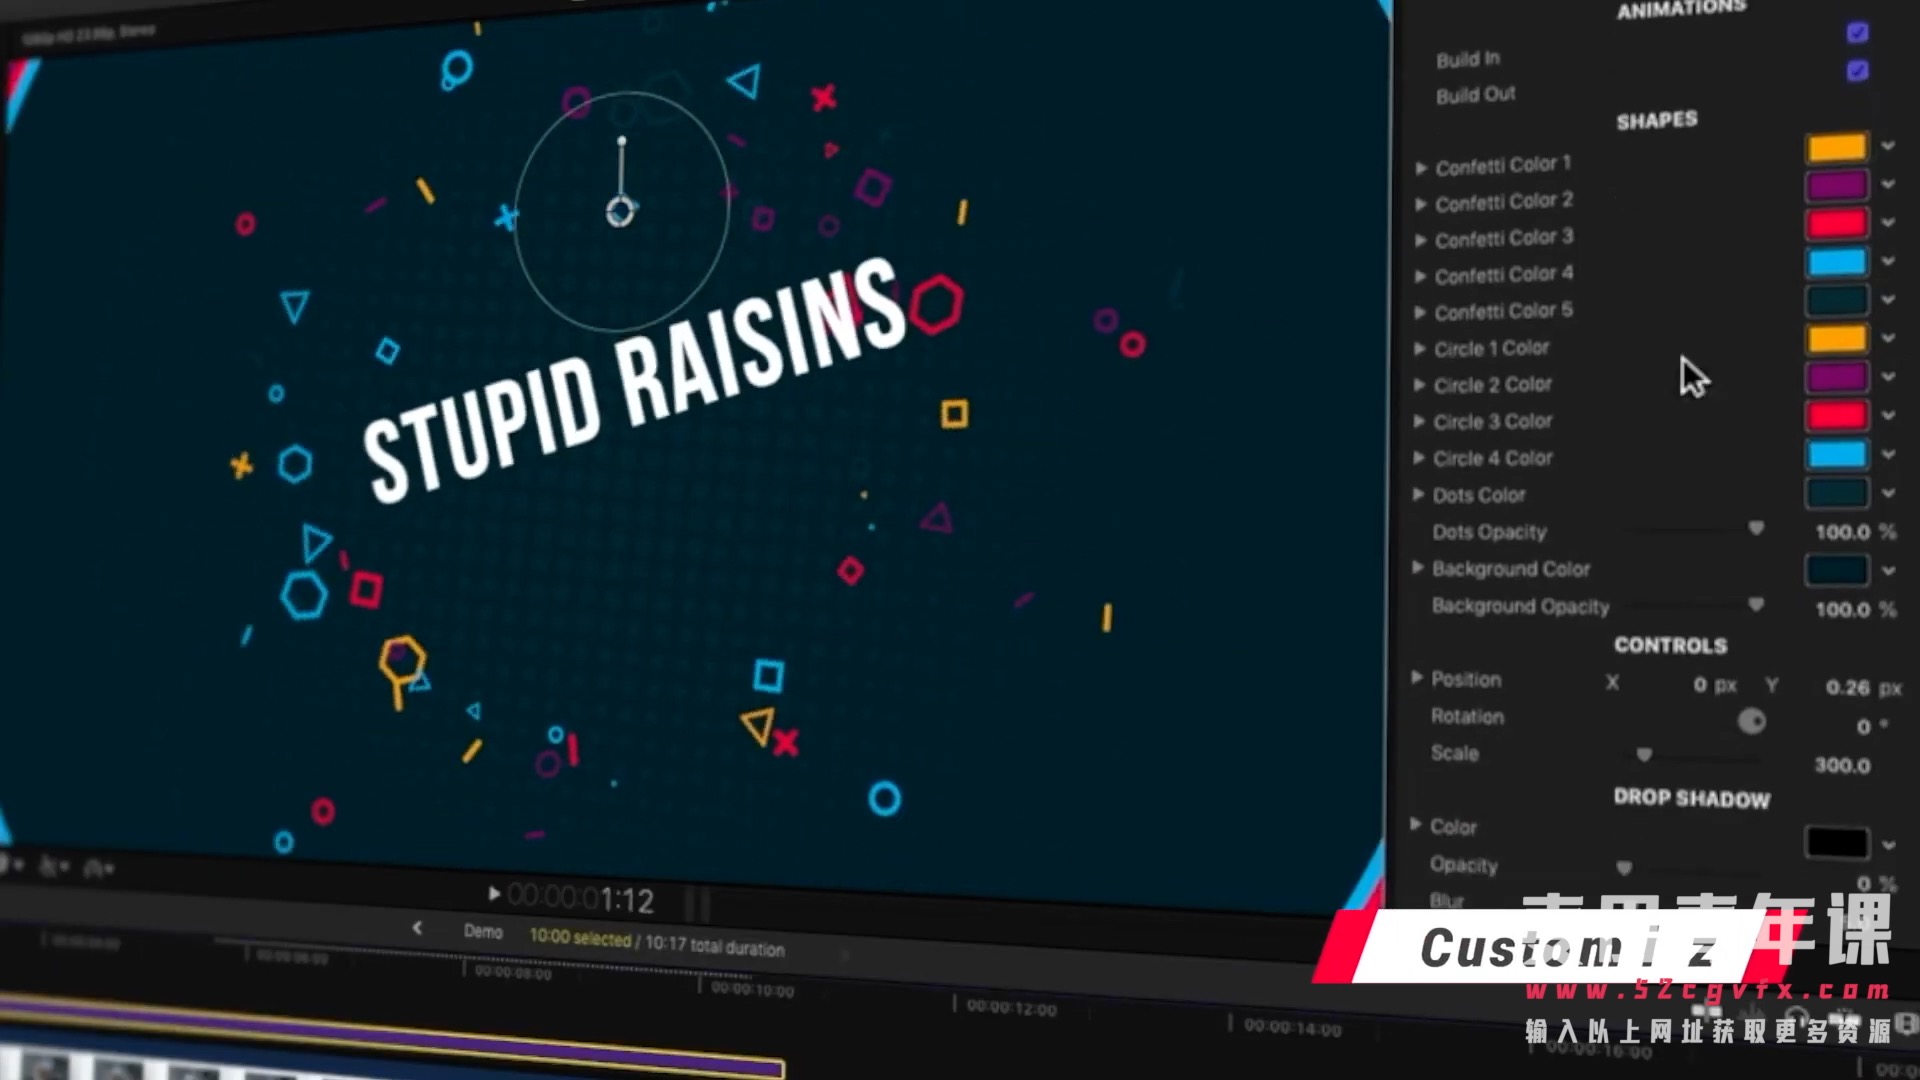The width and height of the screenshot is (1920, 1080).
Task: Click the Background Opacity 100.0 value field
Action: coord(1843,609)
